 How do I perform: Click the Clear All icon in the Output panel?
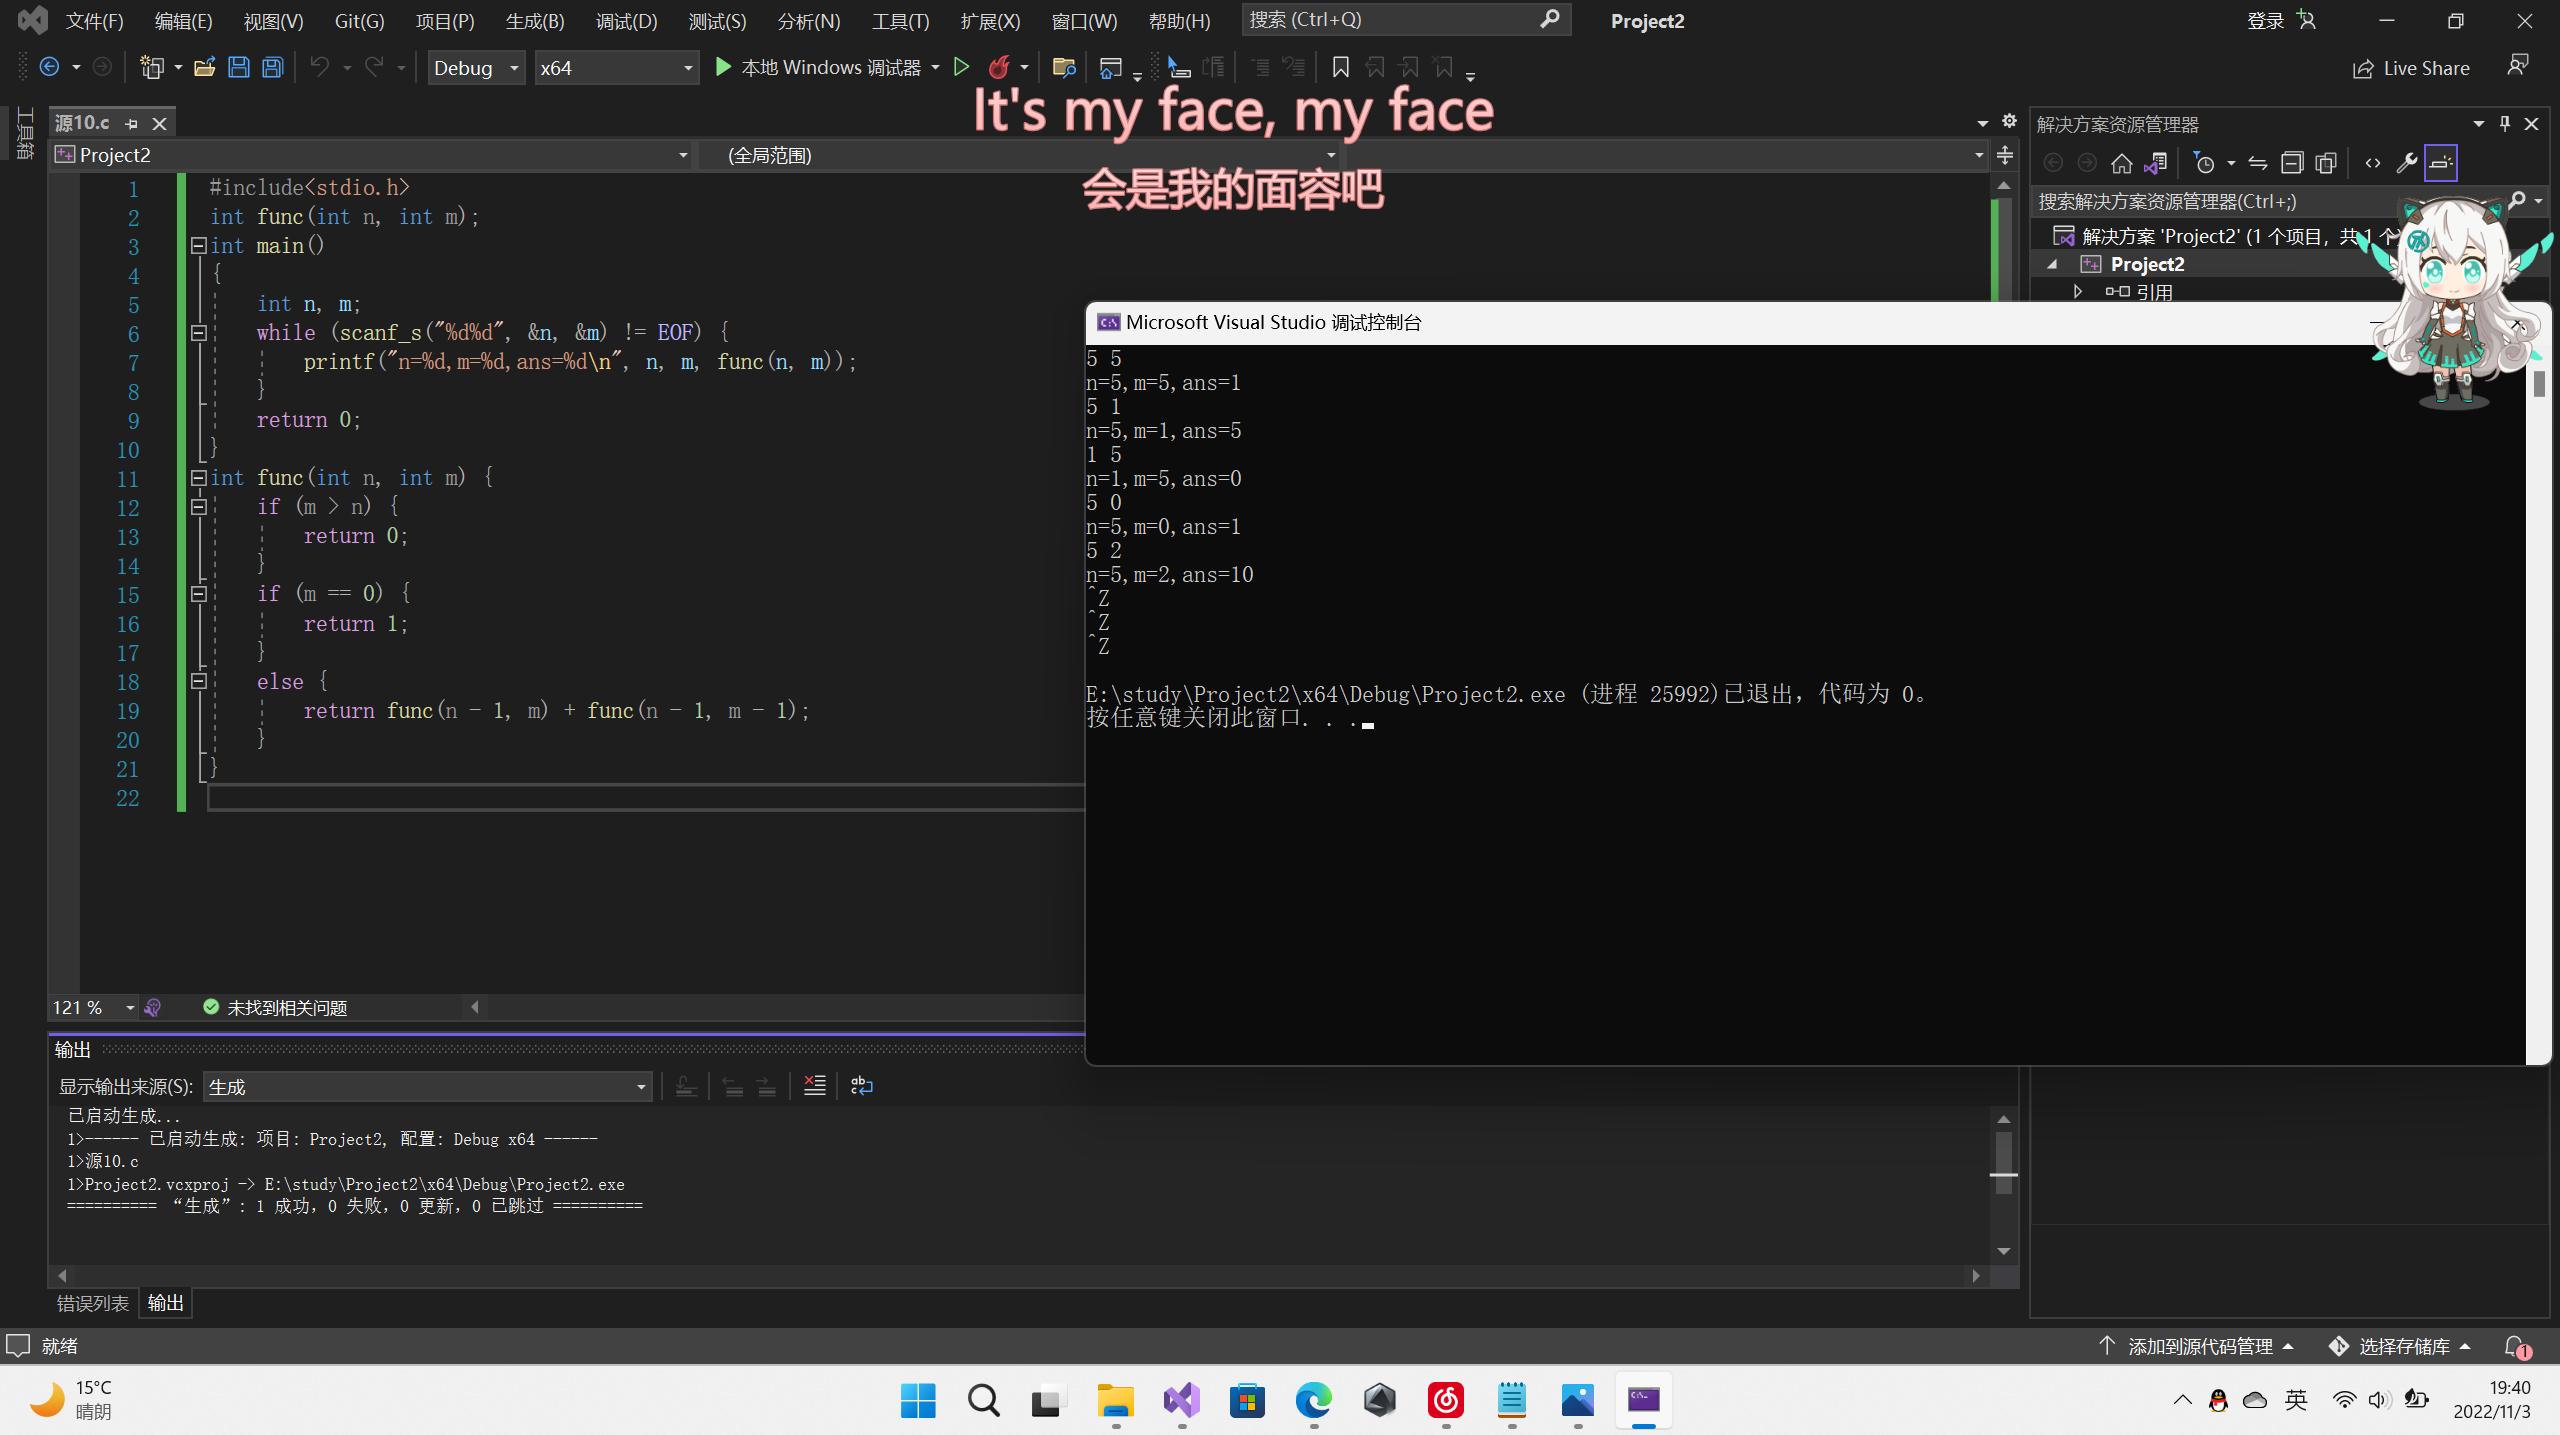tap(814, 1086)
